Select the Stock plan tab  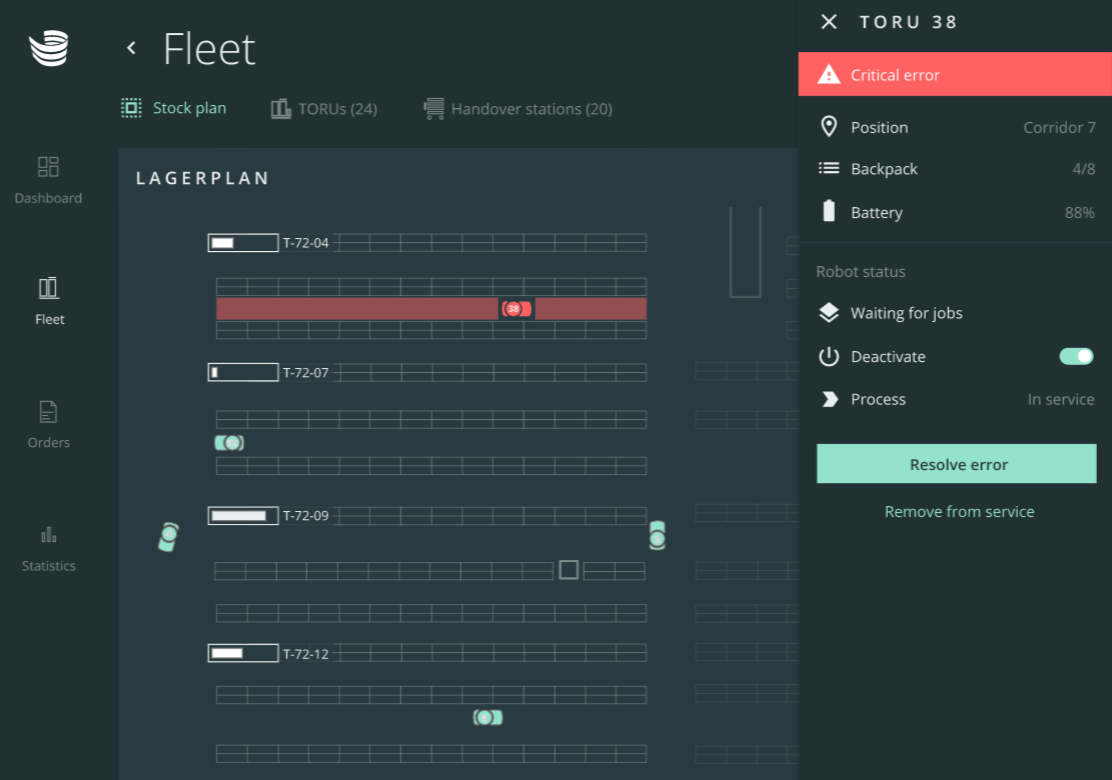pyautogui.click(x=174, y=108)
